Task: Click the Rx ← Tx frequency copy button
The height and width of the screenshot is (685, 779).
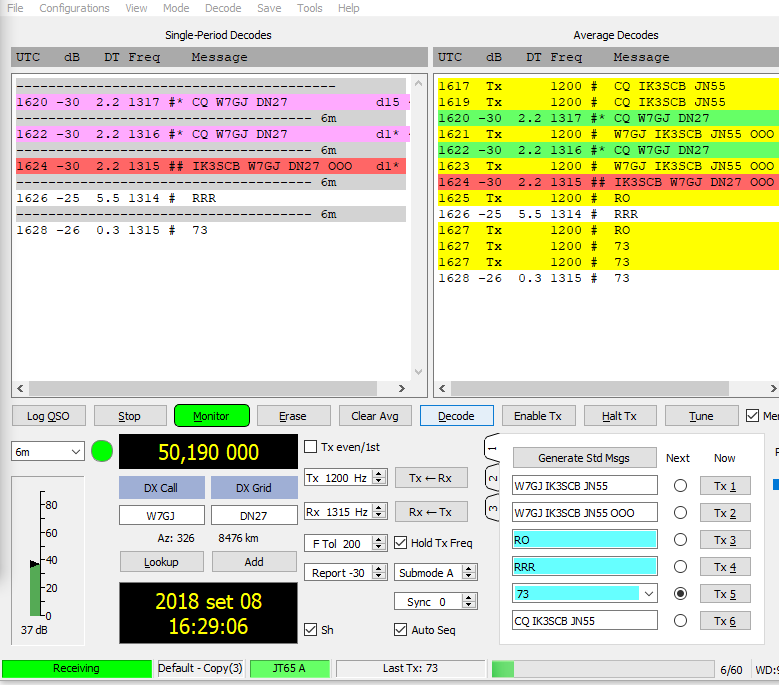Action: point(431,512)
